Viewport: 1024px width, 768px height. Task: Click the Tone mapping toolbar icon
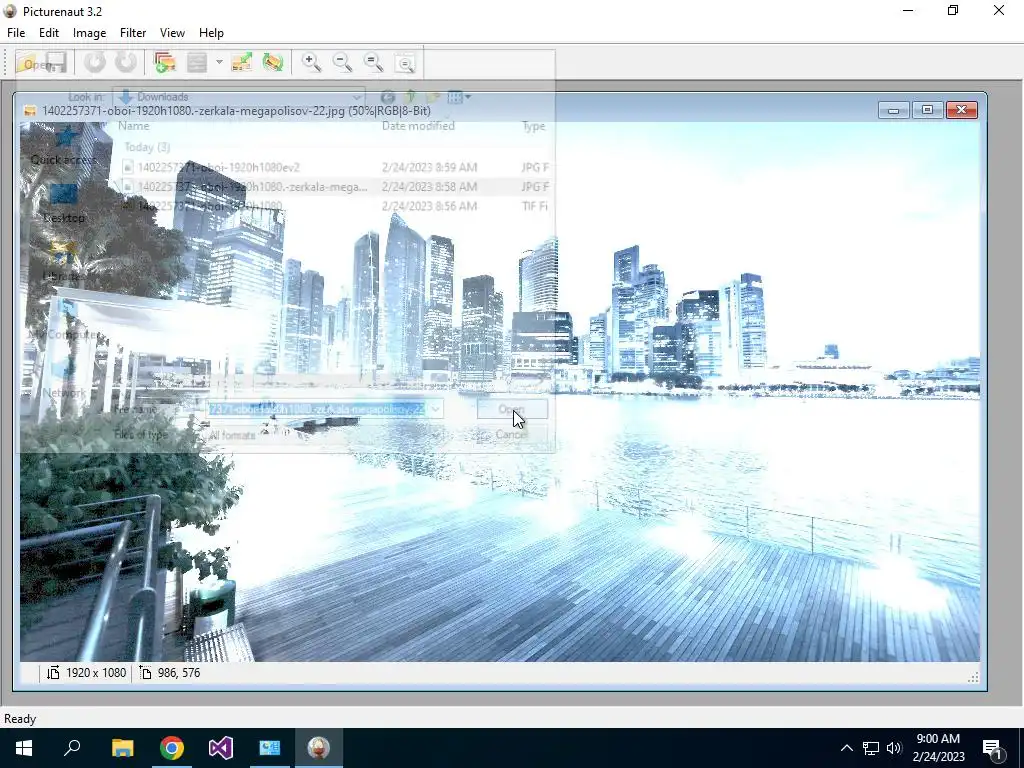point(197,63)
